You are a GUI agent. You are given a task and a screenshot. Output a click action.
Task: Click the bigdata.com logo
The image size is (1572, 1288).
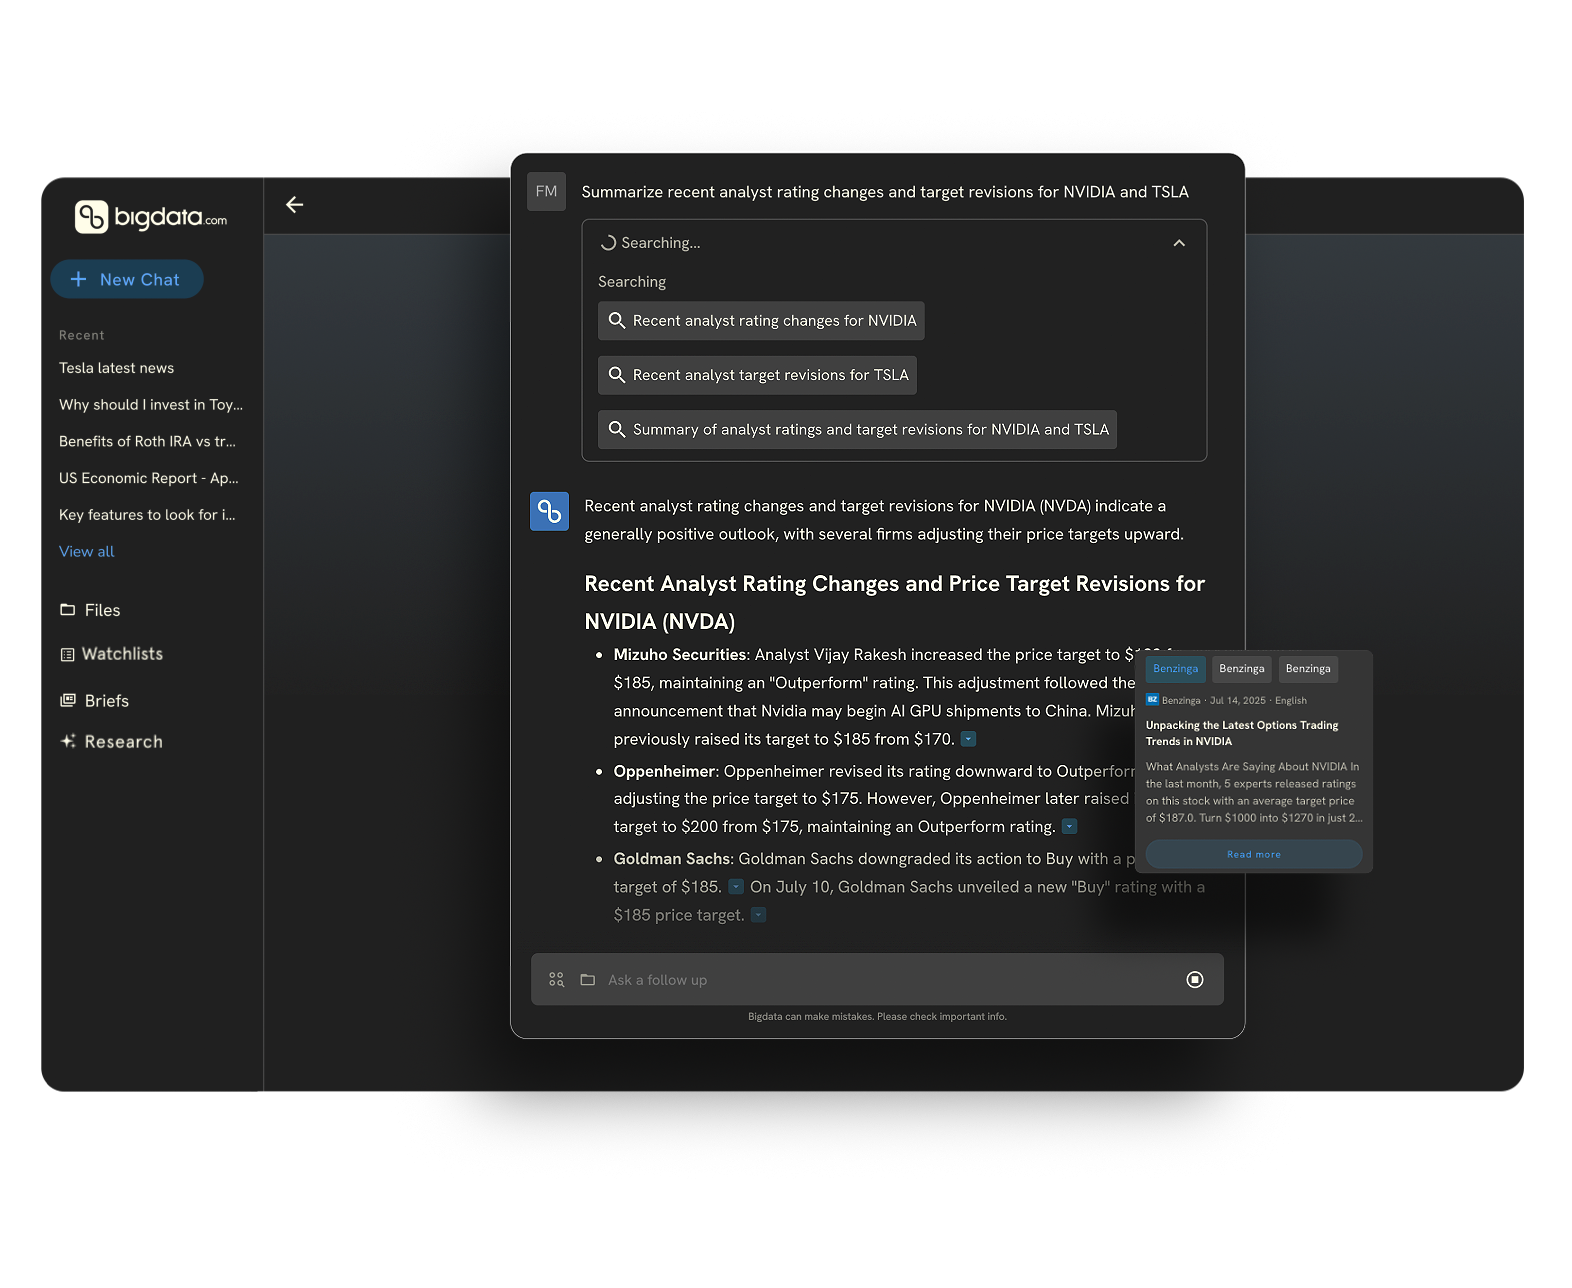click(x=151, y=216)
